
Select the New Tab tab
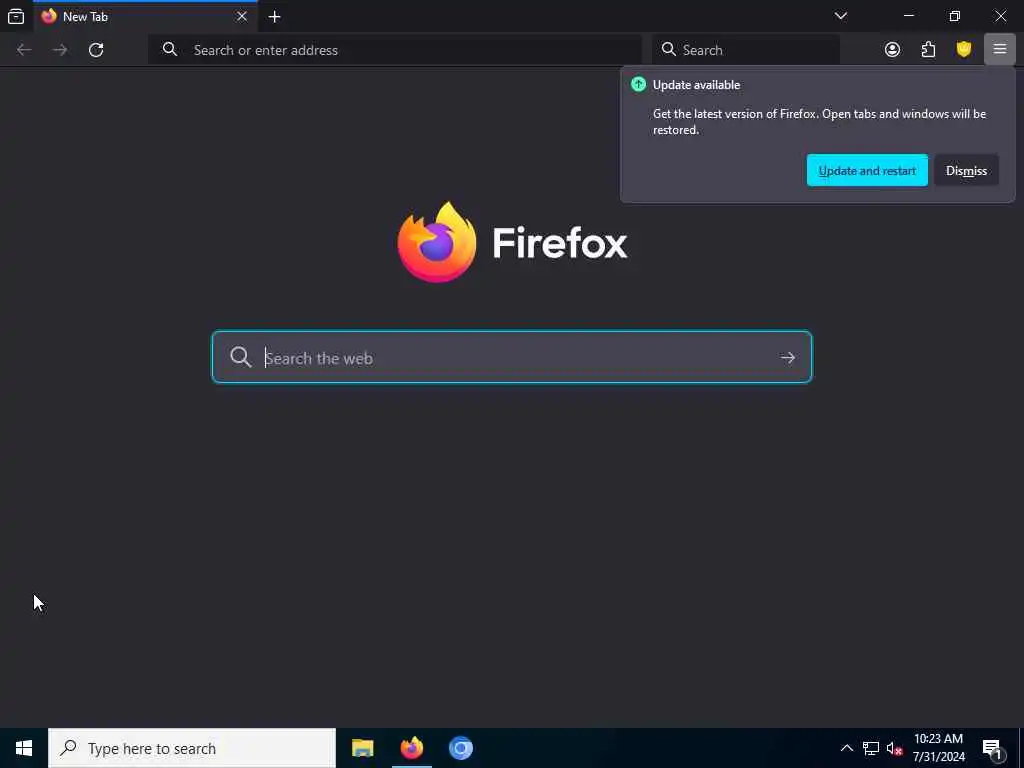[x=145, y=17]
